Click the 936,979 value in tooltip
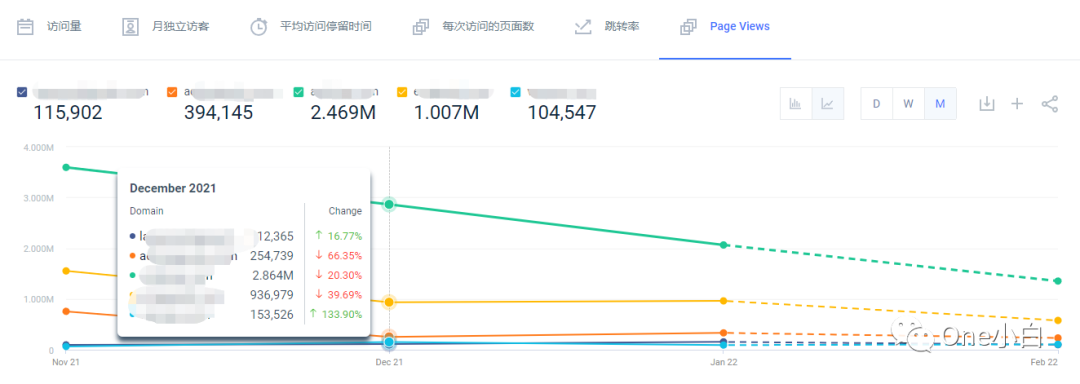This screenshot has height=384, width=1080. coord(272,295)
